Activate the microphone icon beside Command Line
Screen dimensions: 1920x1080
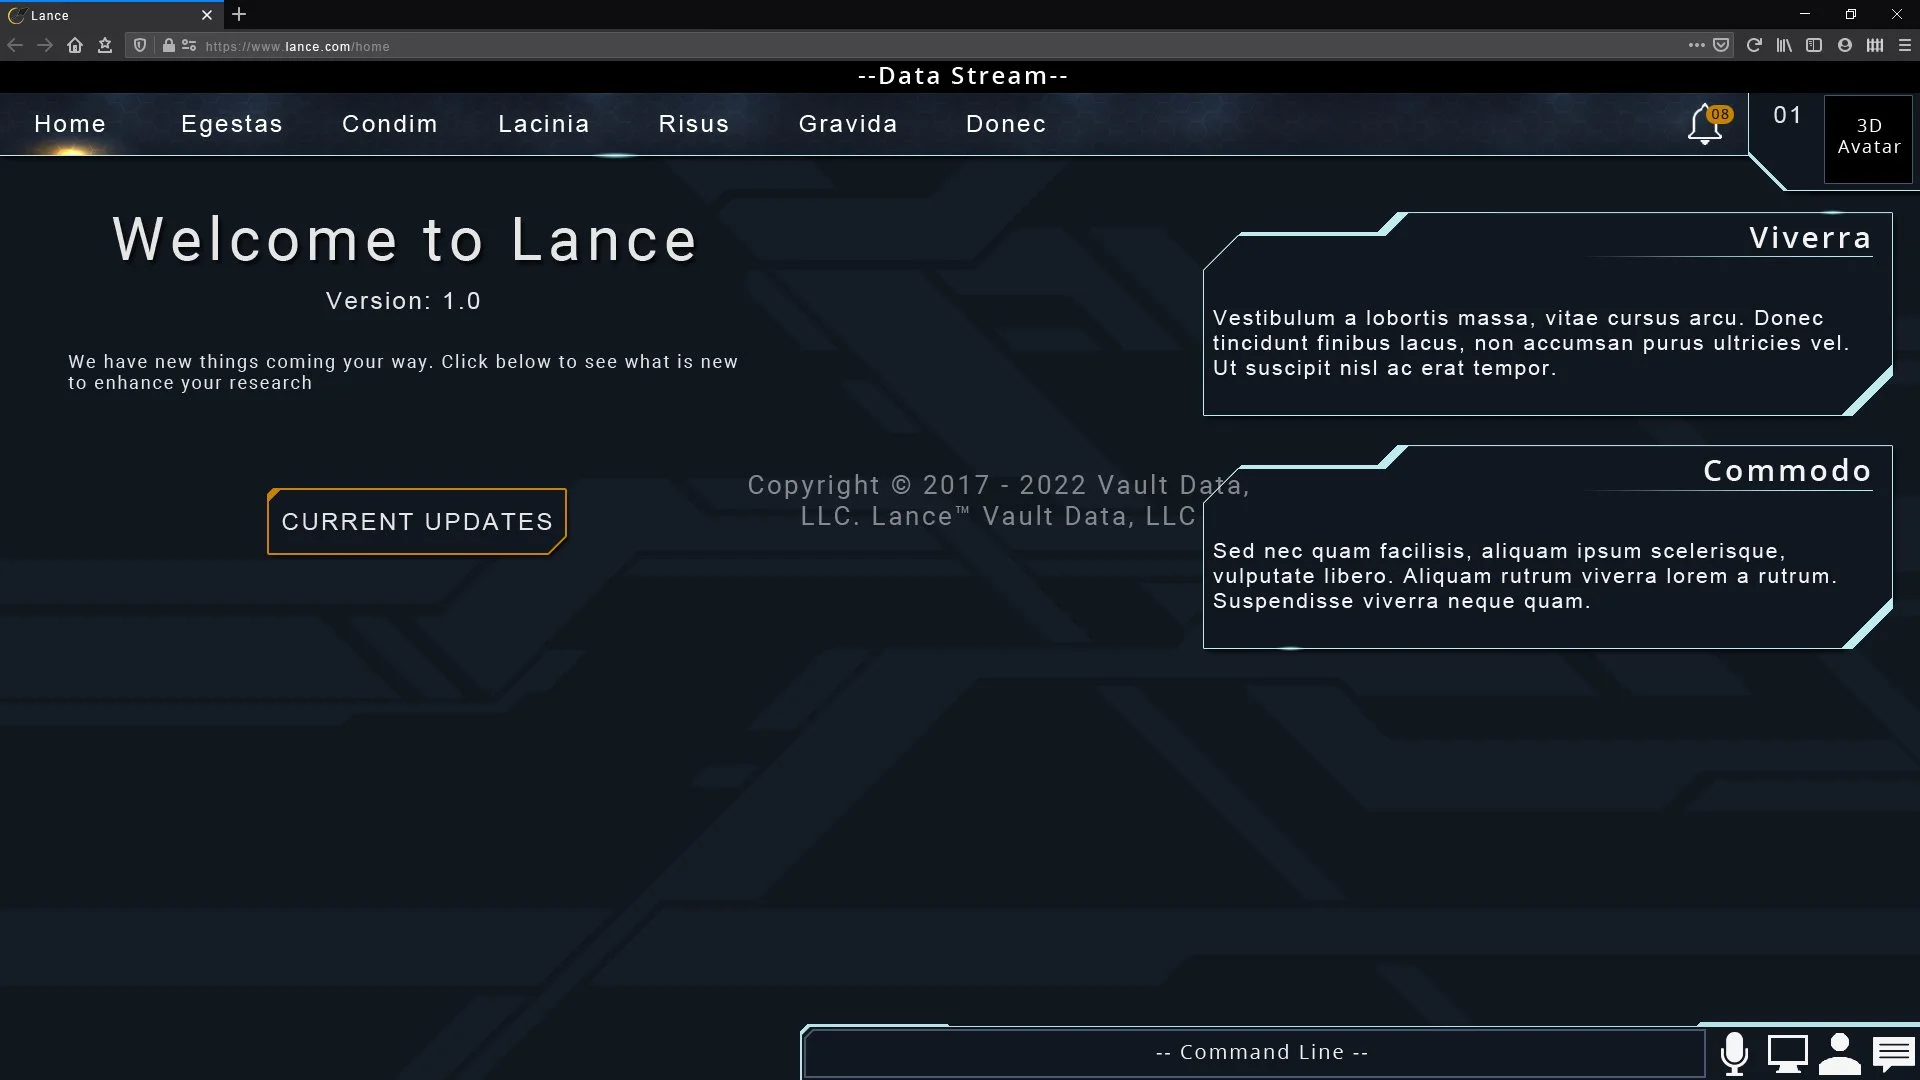1735,1053
